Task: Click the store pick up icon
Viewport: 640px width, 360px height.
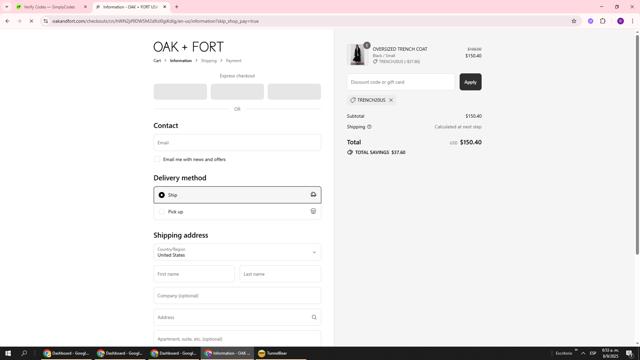Action: pos(313,211)
